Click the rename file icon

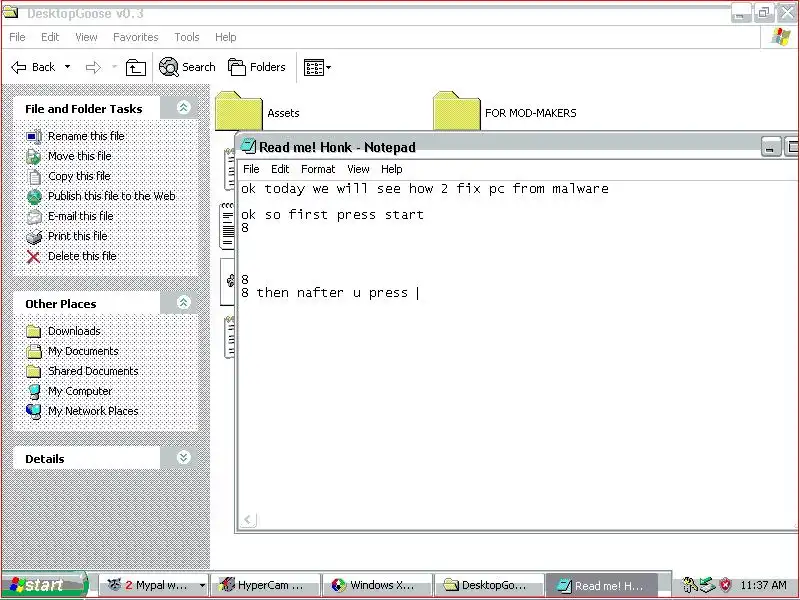point(34,137)
